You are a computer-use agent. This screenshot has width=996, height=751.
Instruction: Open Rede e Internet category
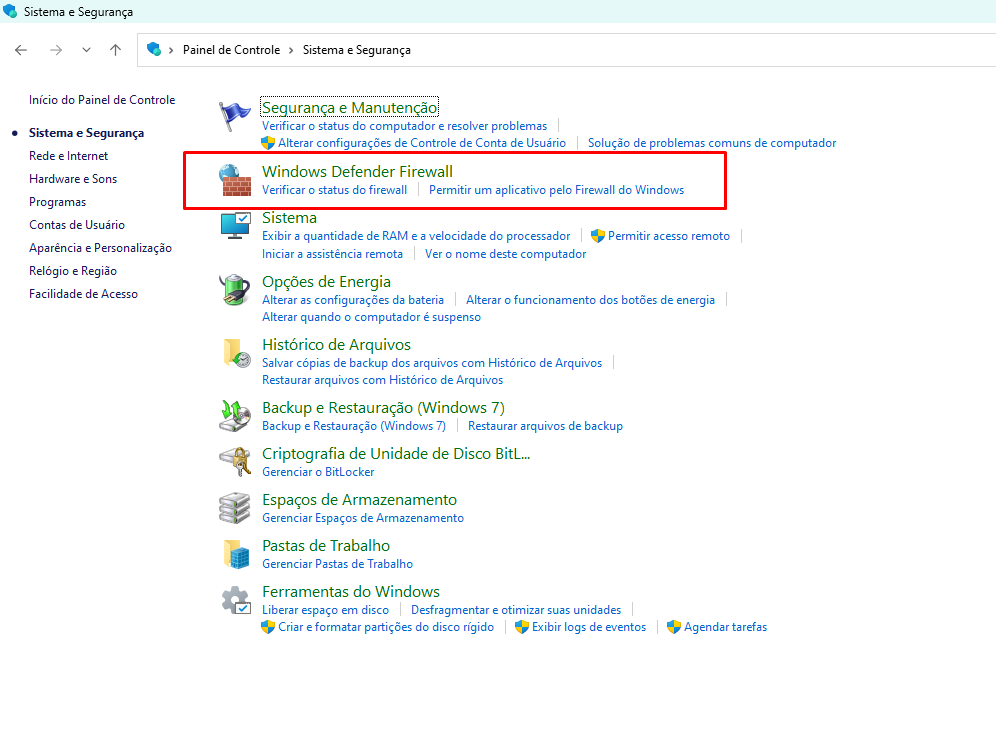pos(69,156)
